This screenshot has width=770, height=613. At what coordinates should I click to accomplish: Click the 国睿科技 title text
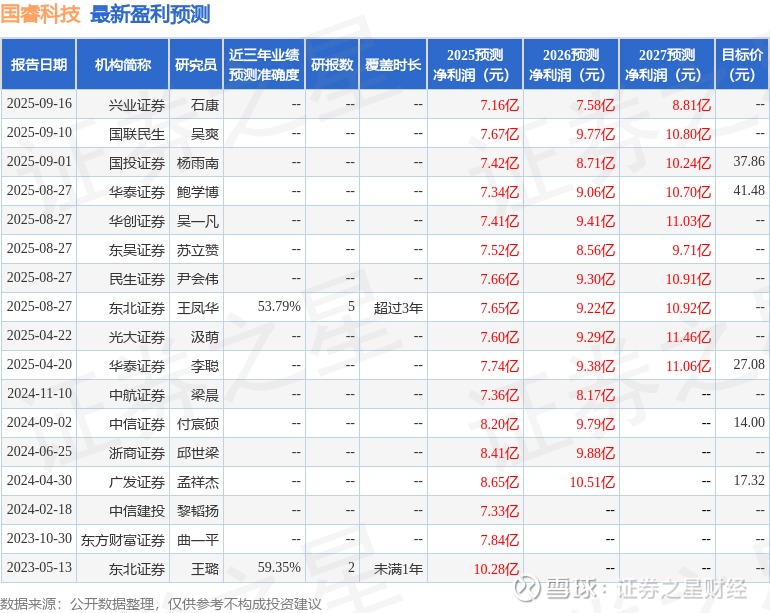[40, 14]
